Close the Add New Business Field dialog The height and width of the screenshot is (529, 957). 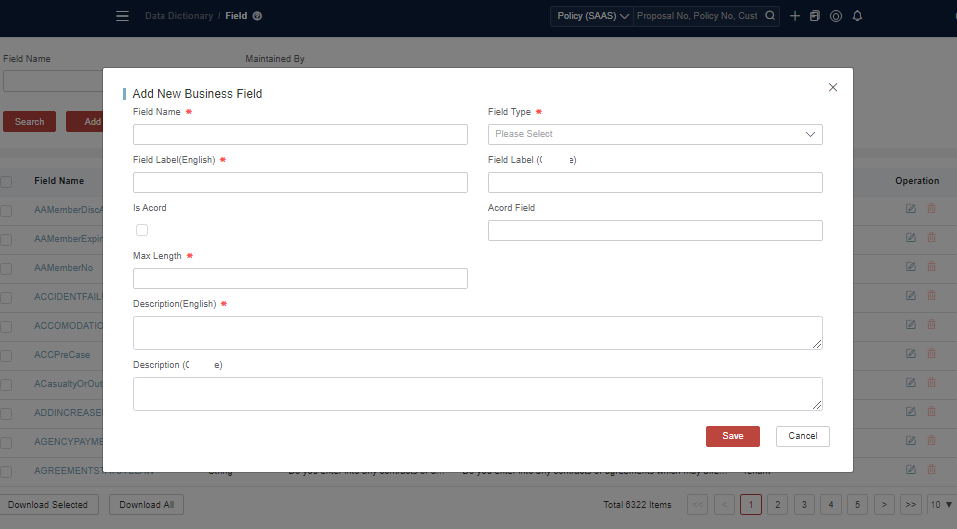coord(832,87)
